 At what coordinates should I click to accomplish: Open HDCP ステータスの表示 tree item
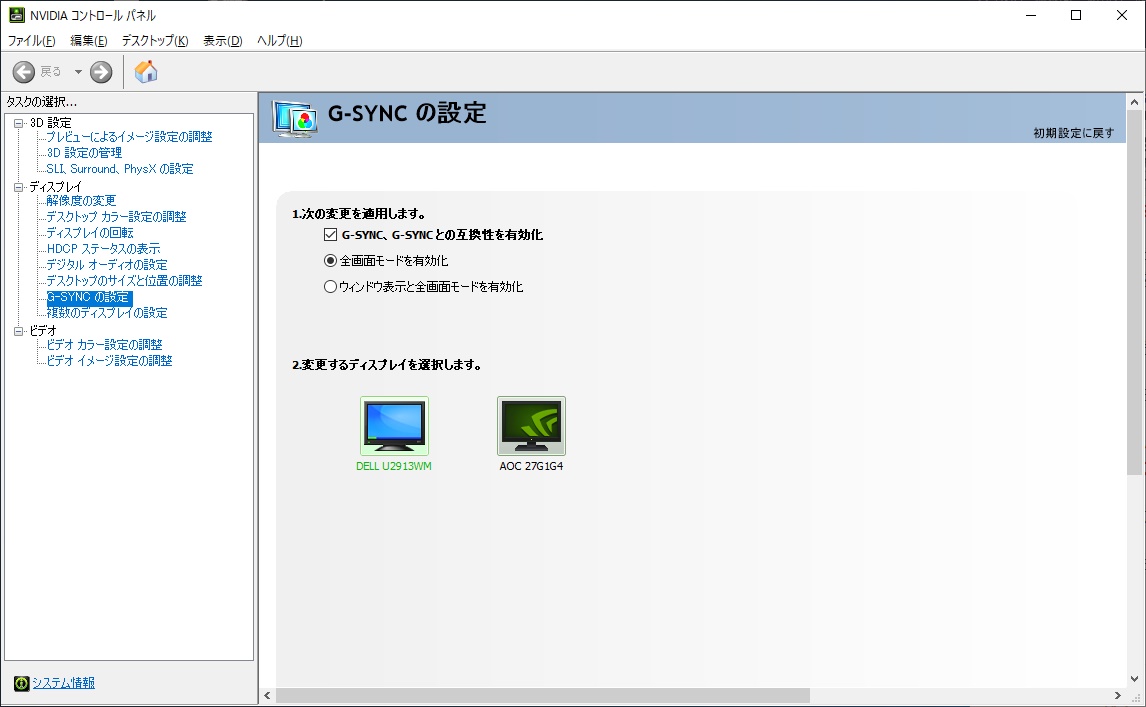click(x=103, y=249)
